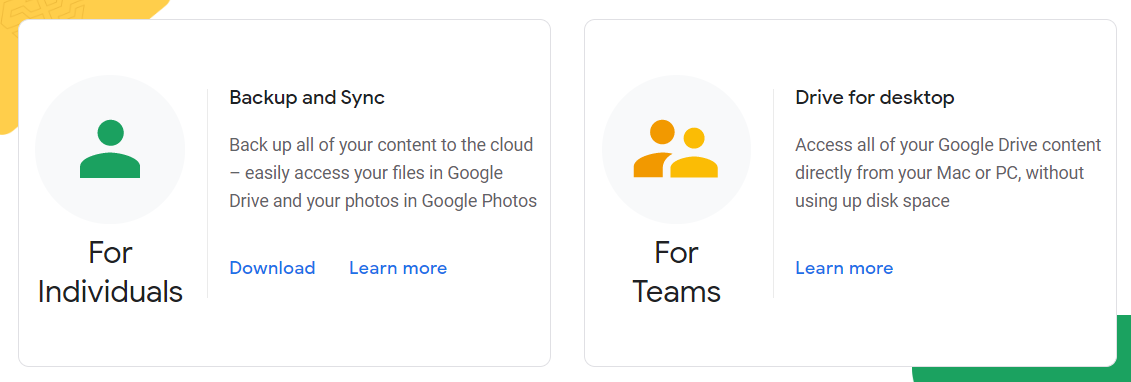Open Learn more for Drive for desktop
The height and width of the screenshot is (382, 1131).
point(844,268)
